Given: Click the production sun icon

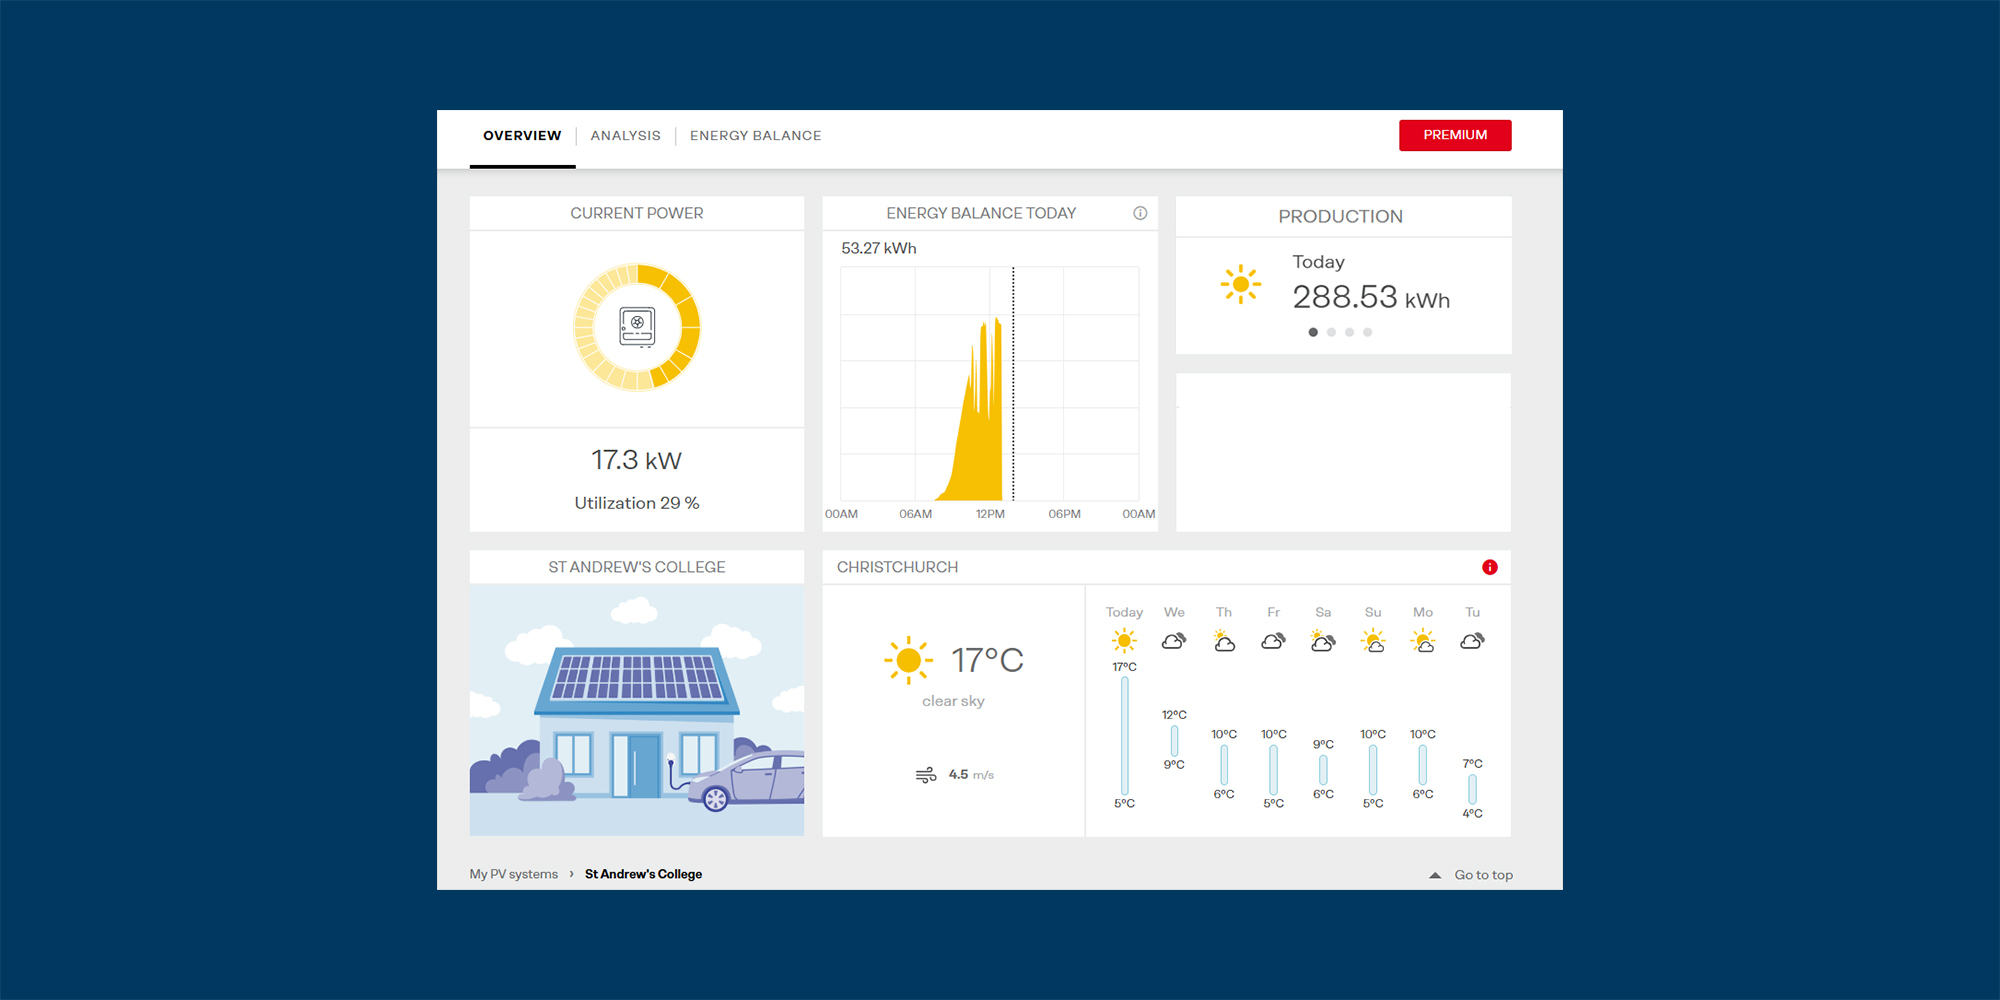Looking at the screenshot, I should tap(1241, 284).
